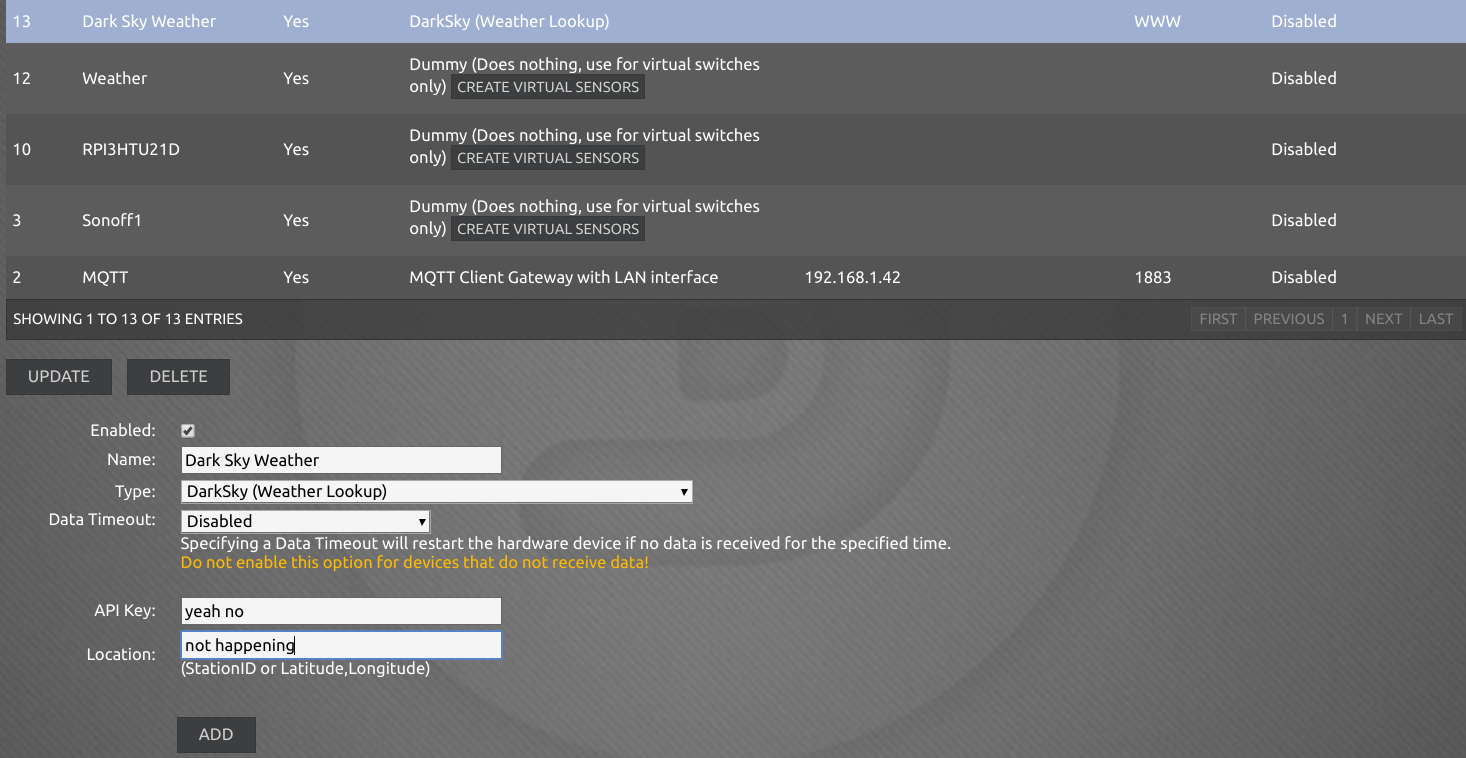Click Yes cell in Dark Sky Weather row

(296, 21)
